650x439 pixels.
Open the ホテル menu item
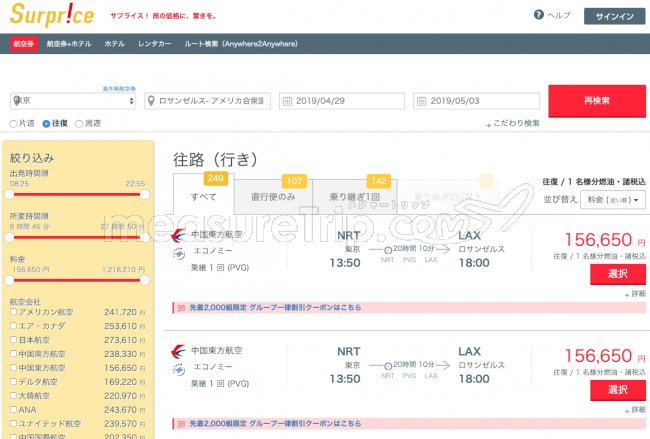(115, 44)
